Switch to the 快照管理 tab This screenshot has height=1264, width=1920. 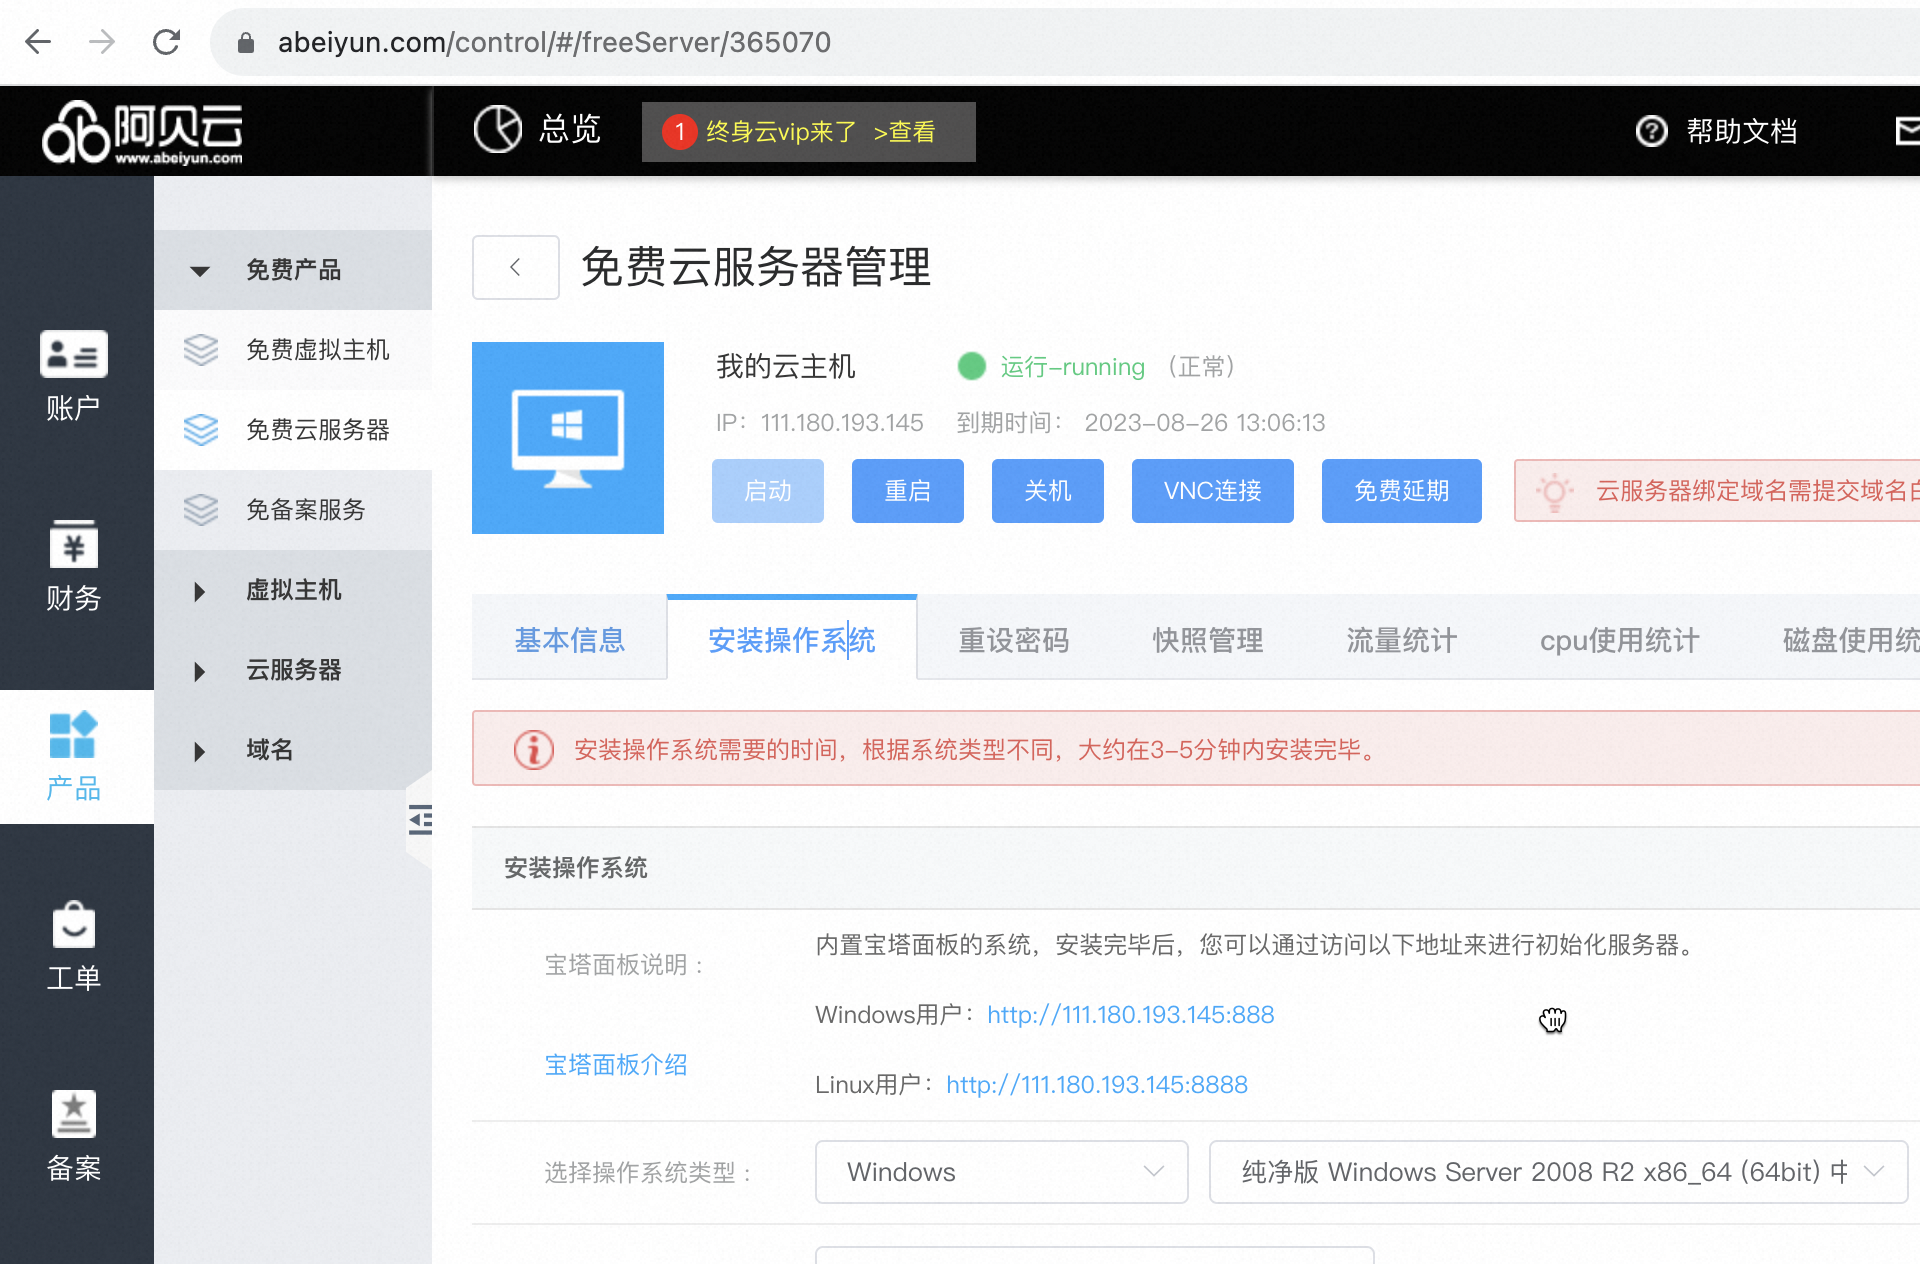click(x=1207, y=640)
